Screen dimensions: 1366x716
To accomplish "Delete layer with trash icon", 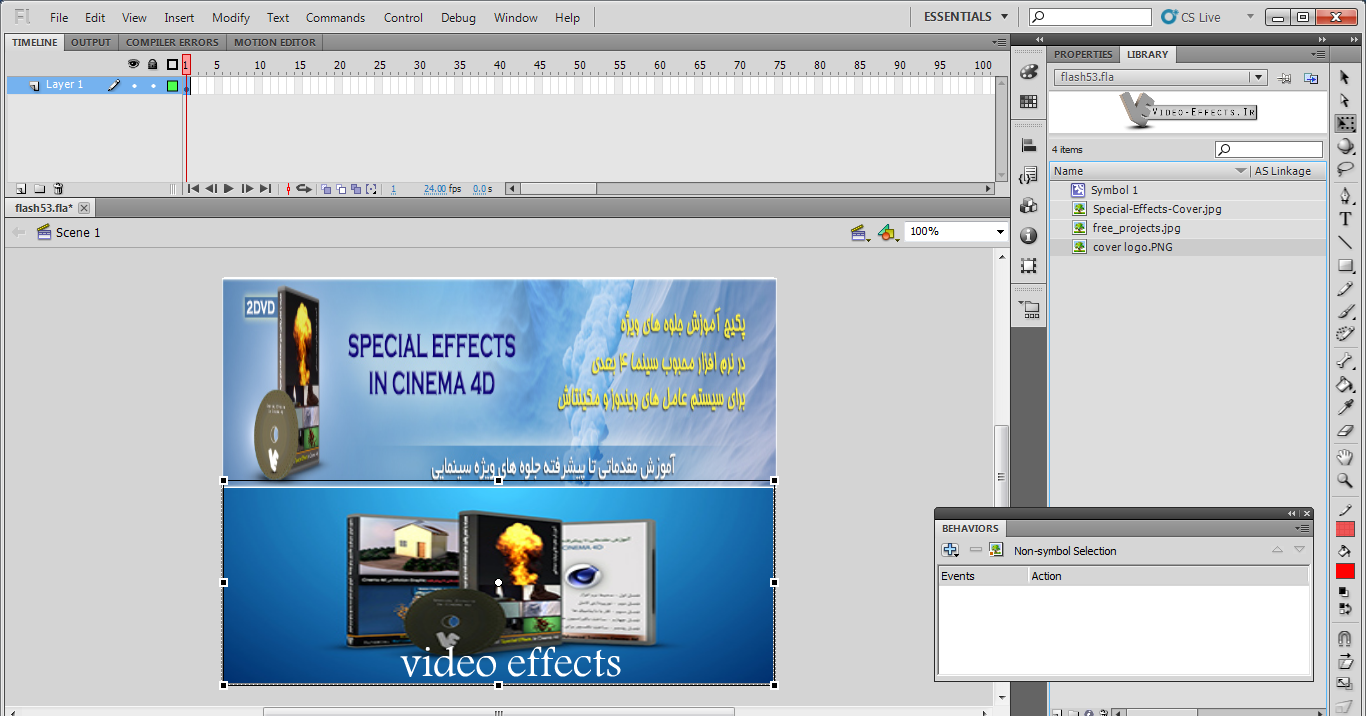I will (x=58, y=189).
